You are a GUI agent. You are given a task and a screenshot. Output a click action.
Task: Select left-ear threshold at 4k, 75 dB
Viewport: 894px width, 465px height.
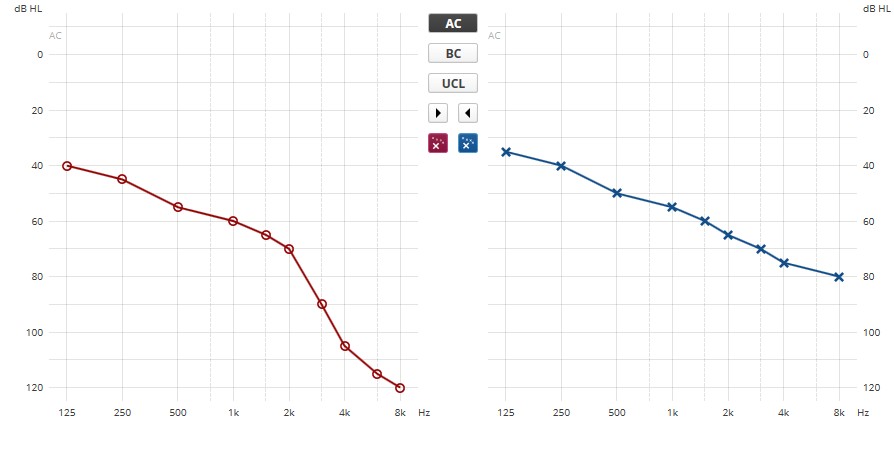click(x=784, y=263)
